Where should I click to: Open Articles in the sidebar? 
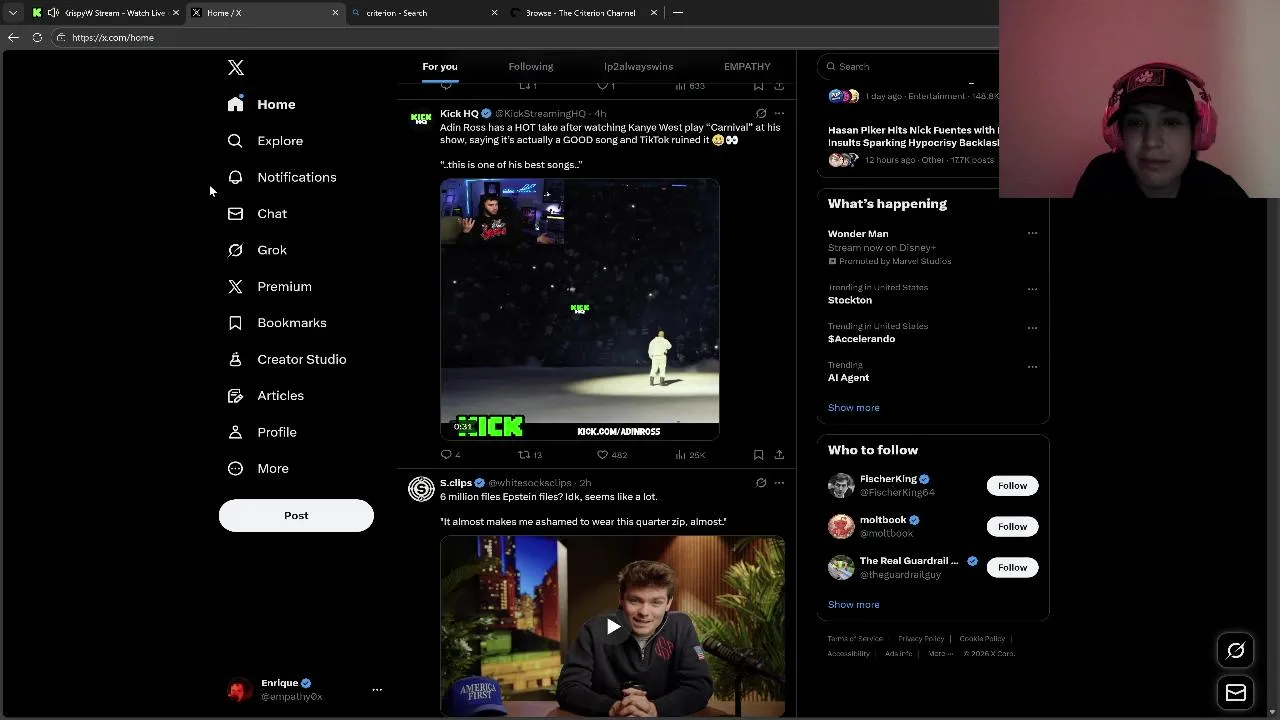[x=265, y=396]
